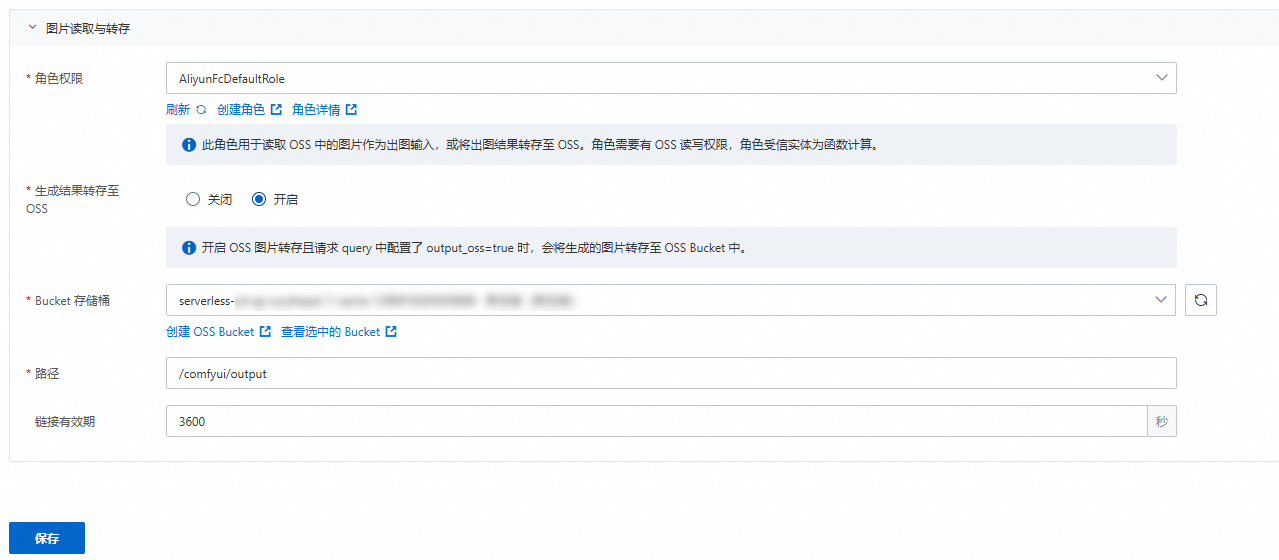Image resolution: width=1279 pixels, height=560 pixels.
Task: Open the 查看选中的 Bucket link
Action: click(331, 332)
